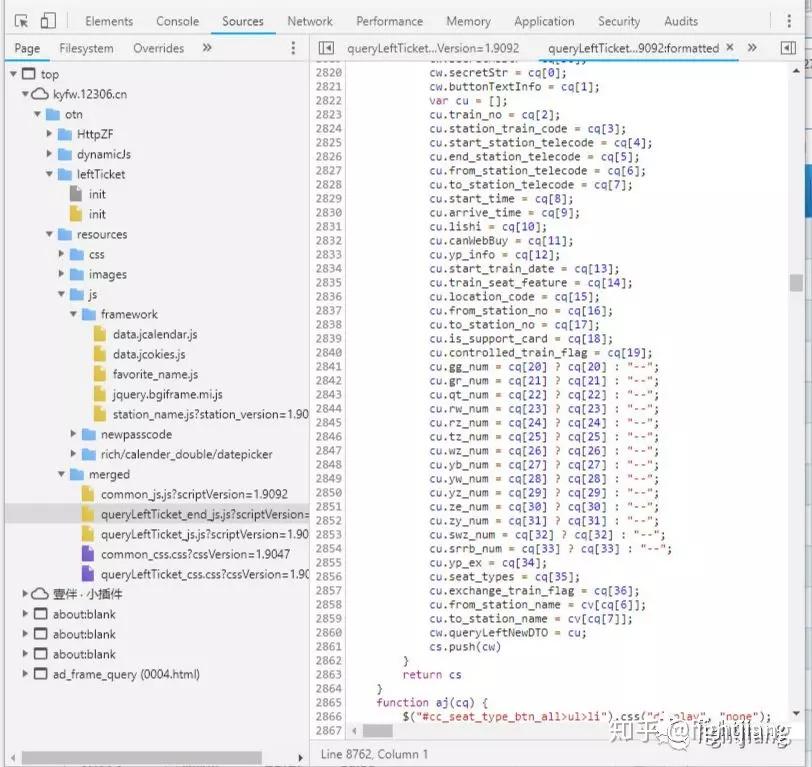
Task: Collapse the kyfw.12306.cn domain node
Action: tap(25, 94)
